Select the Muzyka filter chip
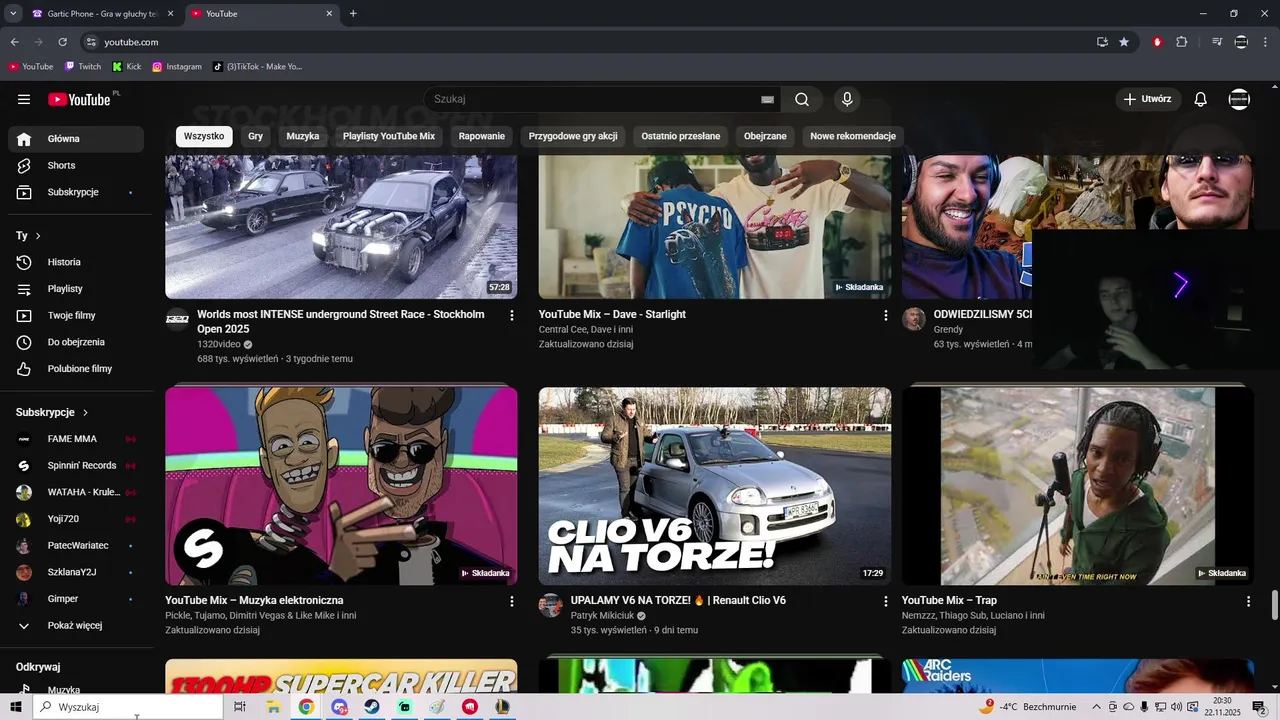This screenshot has width=1280, height=720. [x=303, y=136]
